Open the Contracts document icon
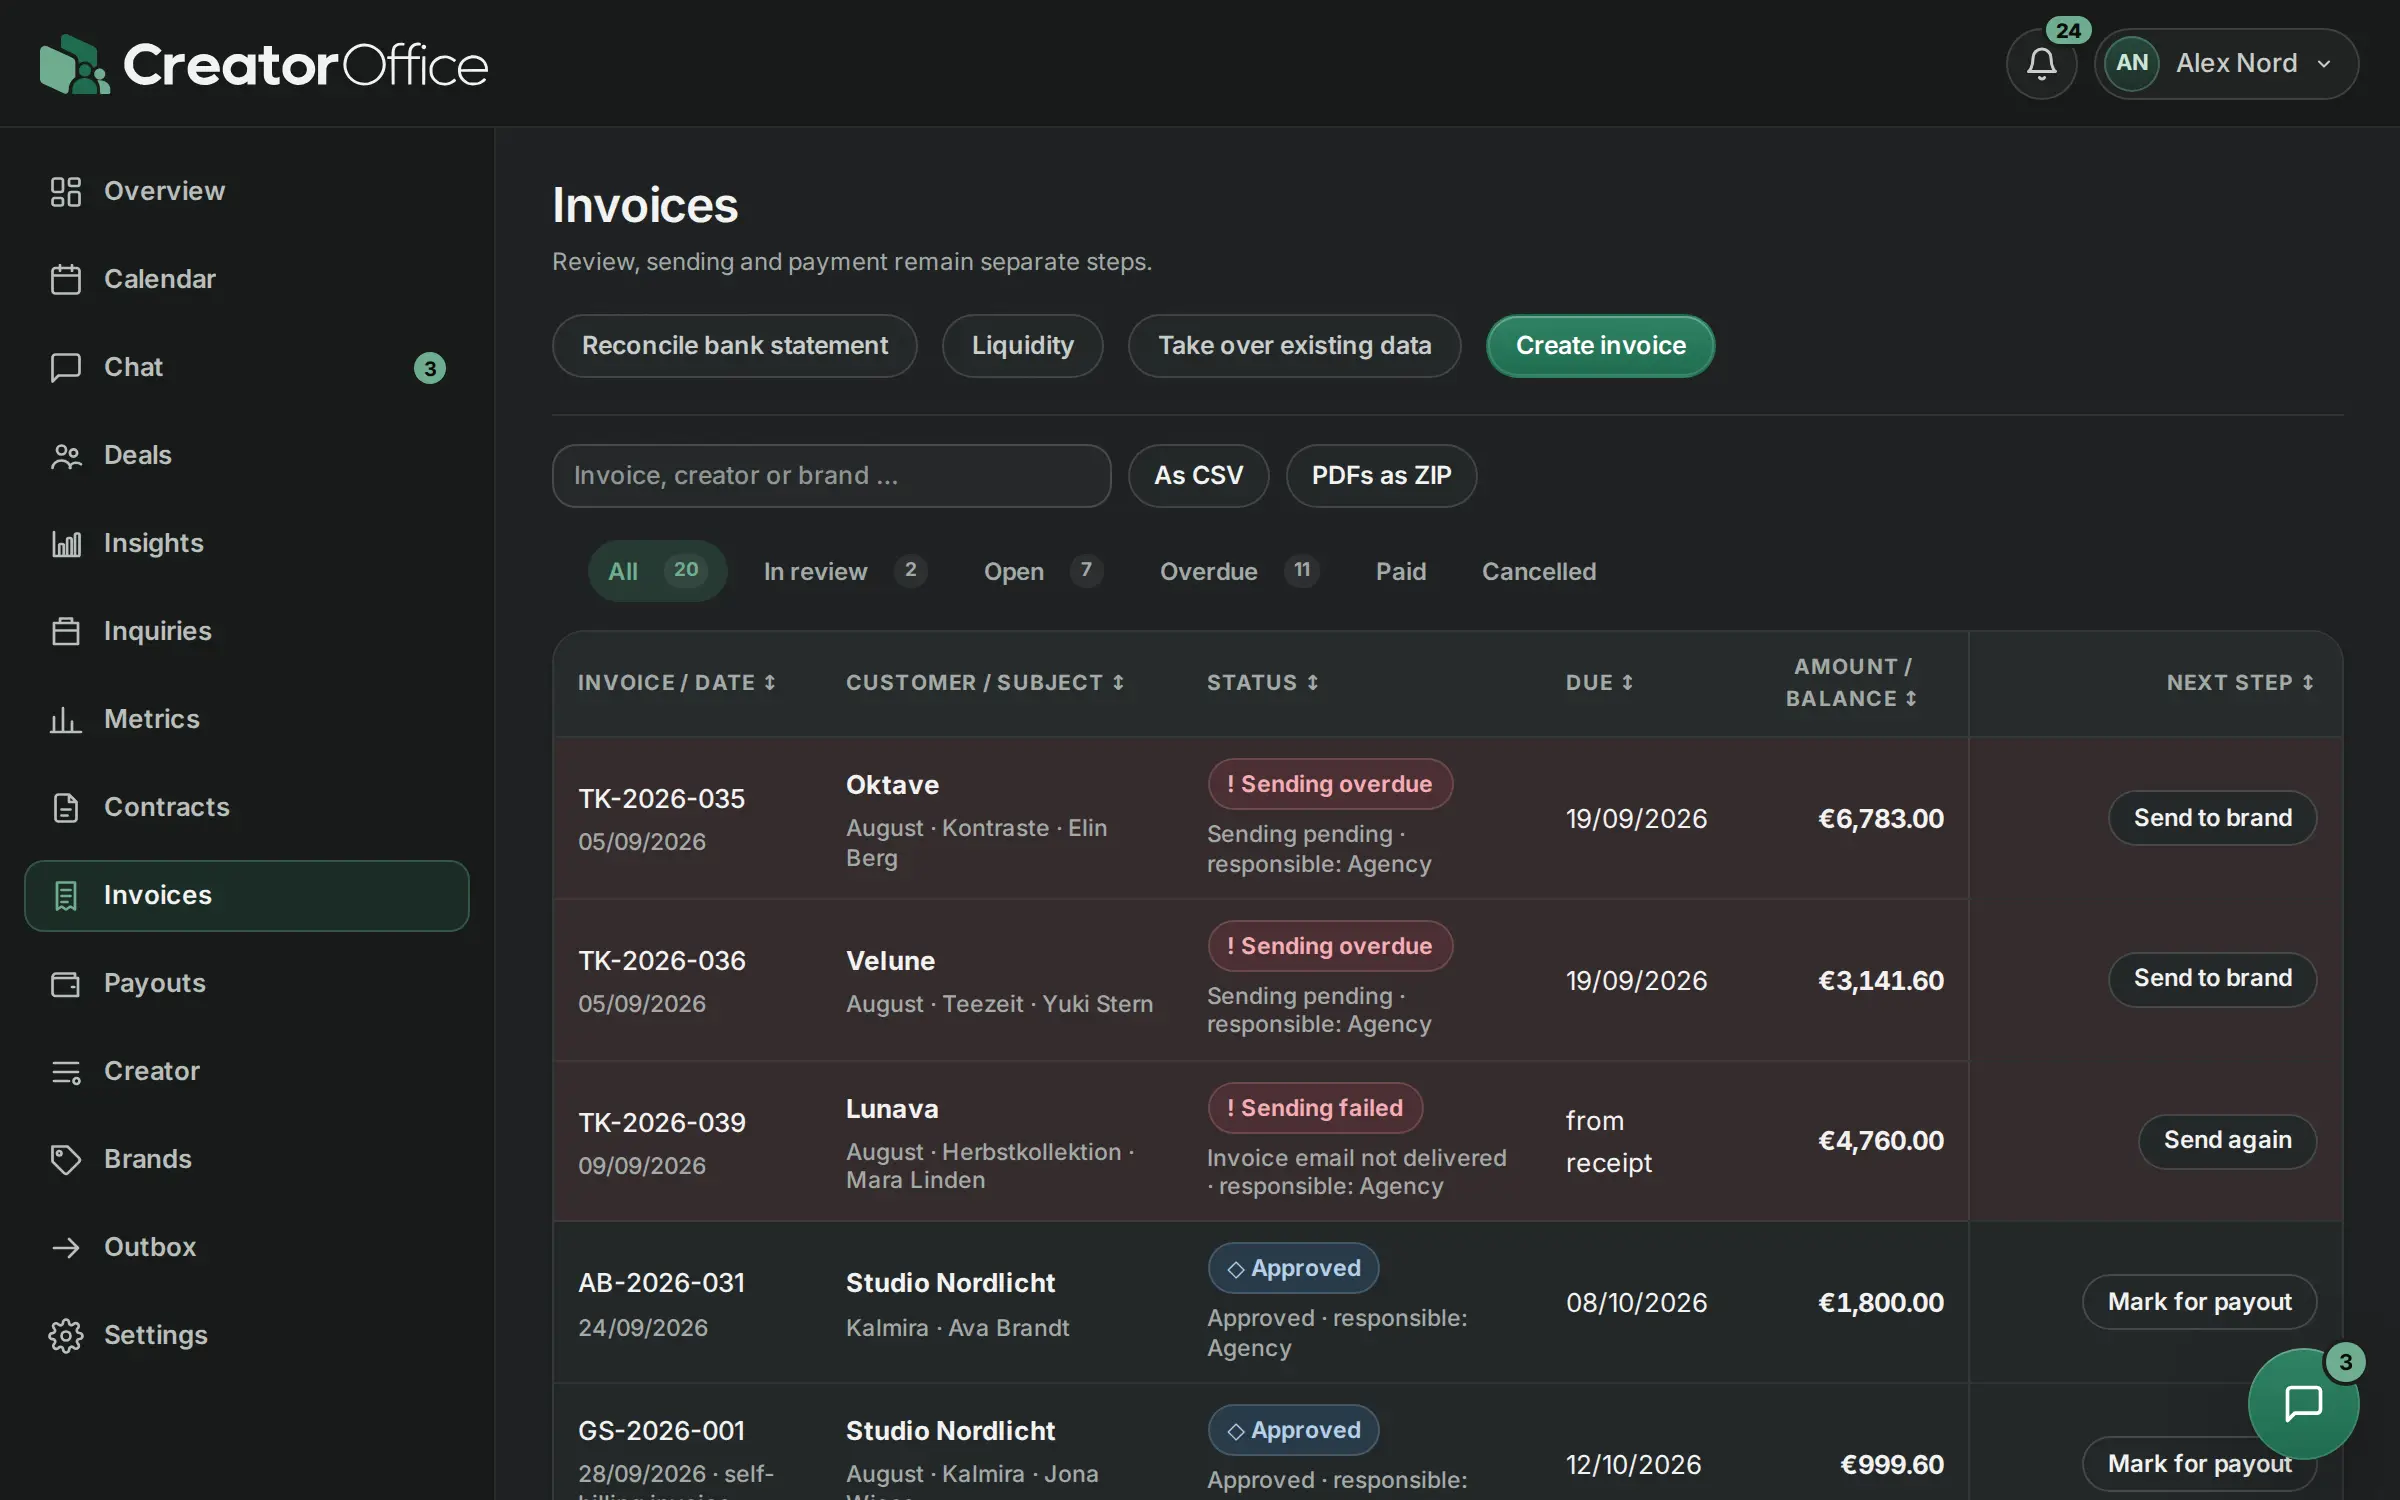This screenshot has height=1500, width=2400. (66, 807)
